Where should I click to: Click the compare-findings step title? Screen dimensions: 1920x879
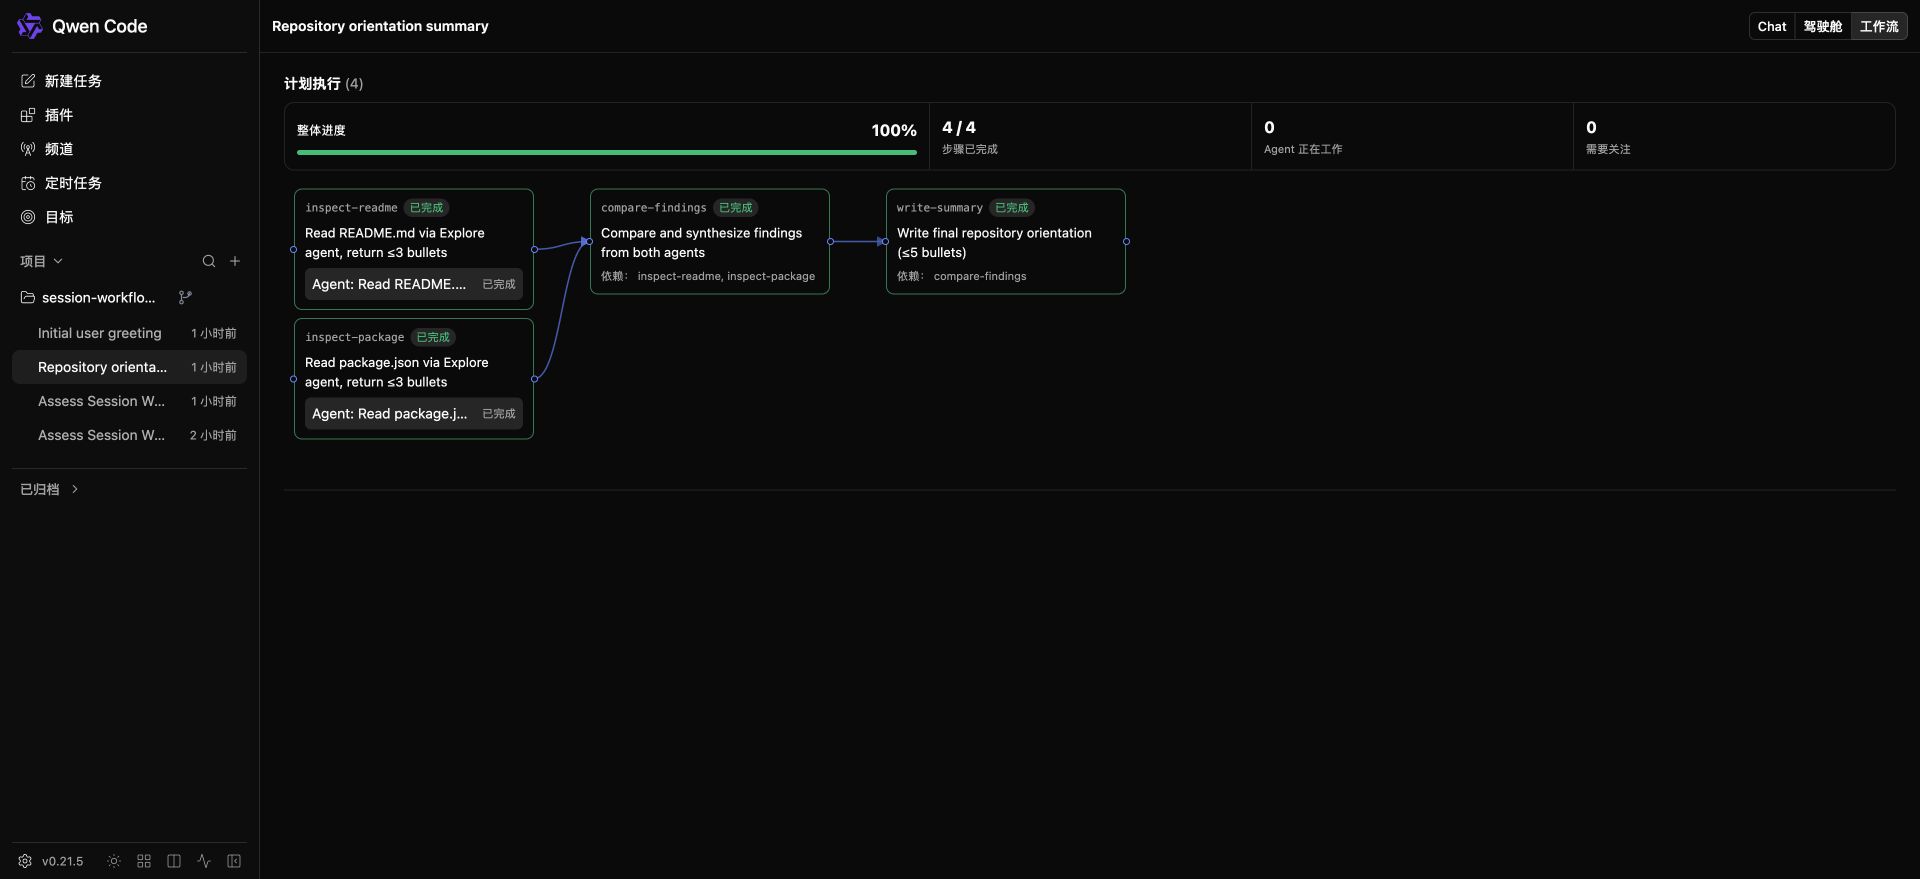coord(654,208)
